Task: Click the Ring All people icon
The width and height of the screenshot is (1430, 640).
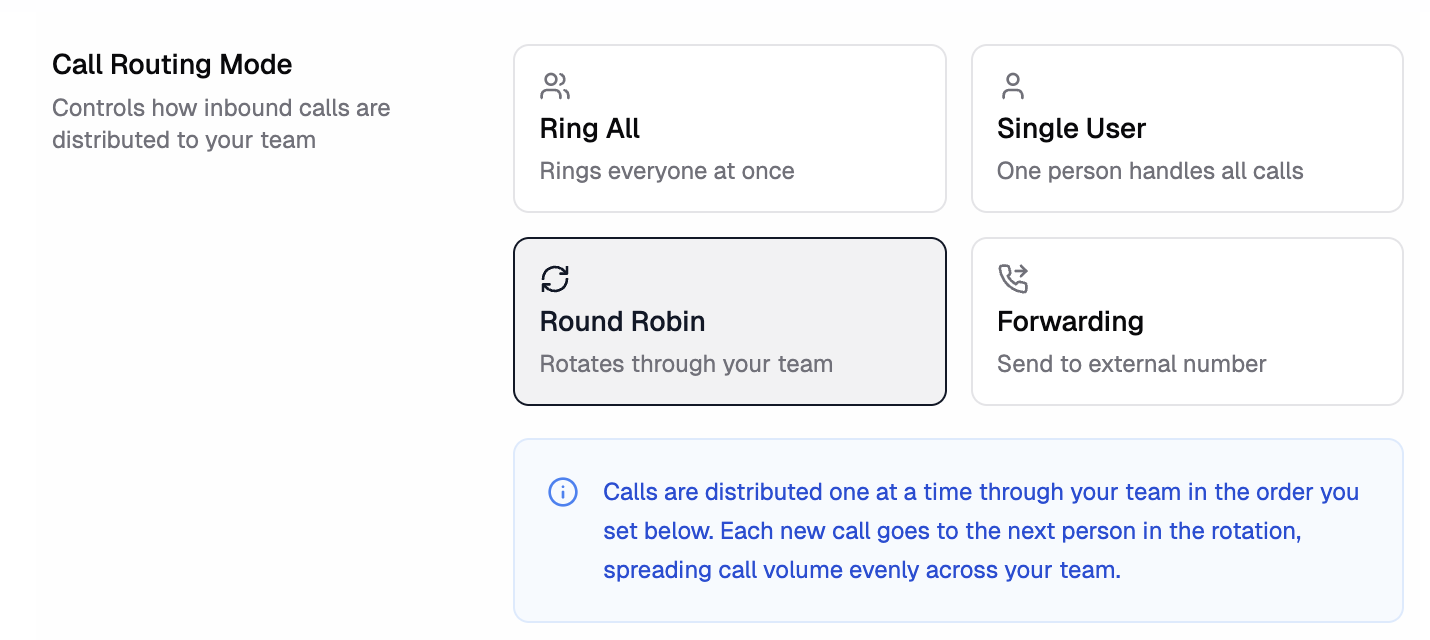Action: click(x=554, y=86)
